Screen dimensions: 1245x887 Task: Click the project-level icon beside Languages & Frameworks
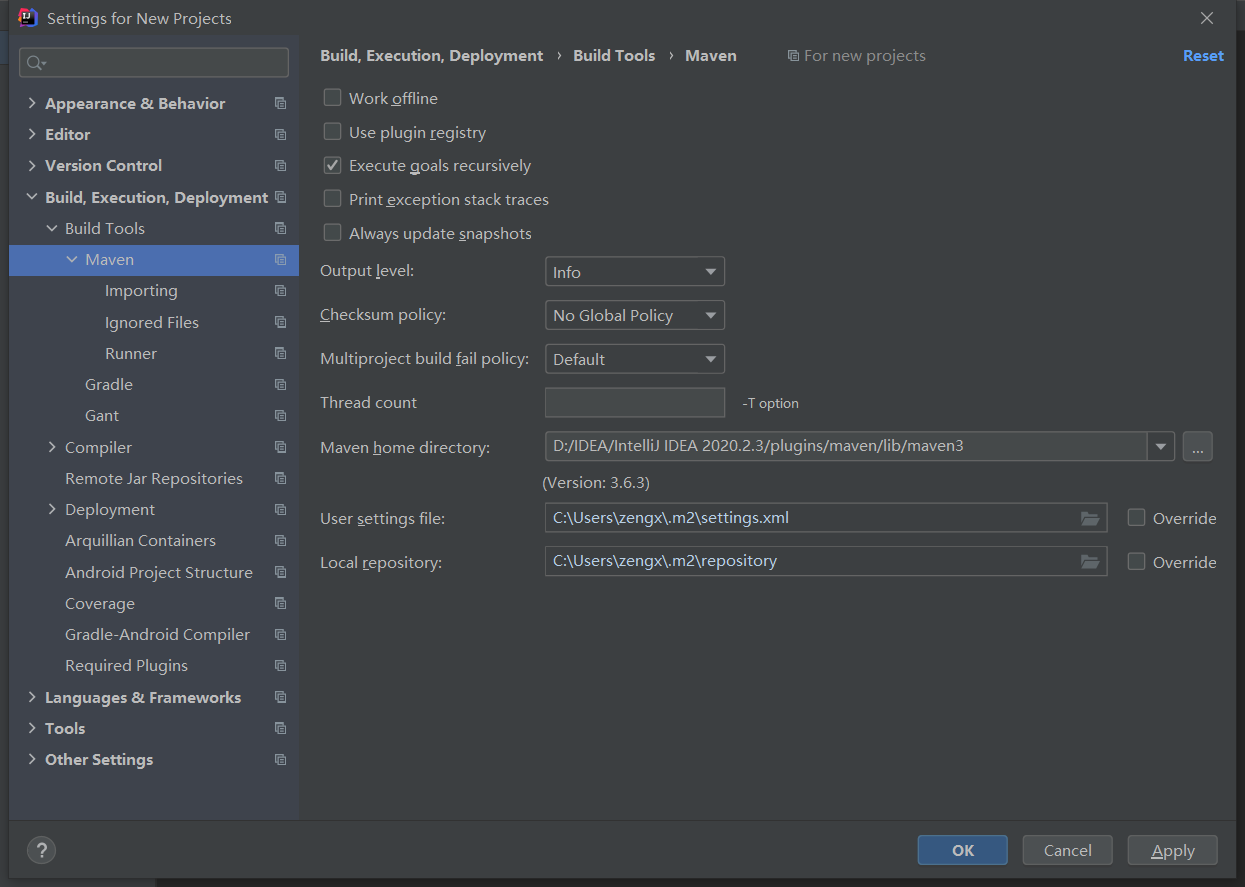(x=280, y=697)
